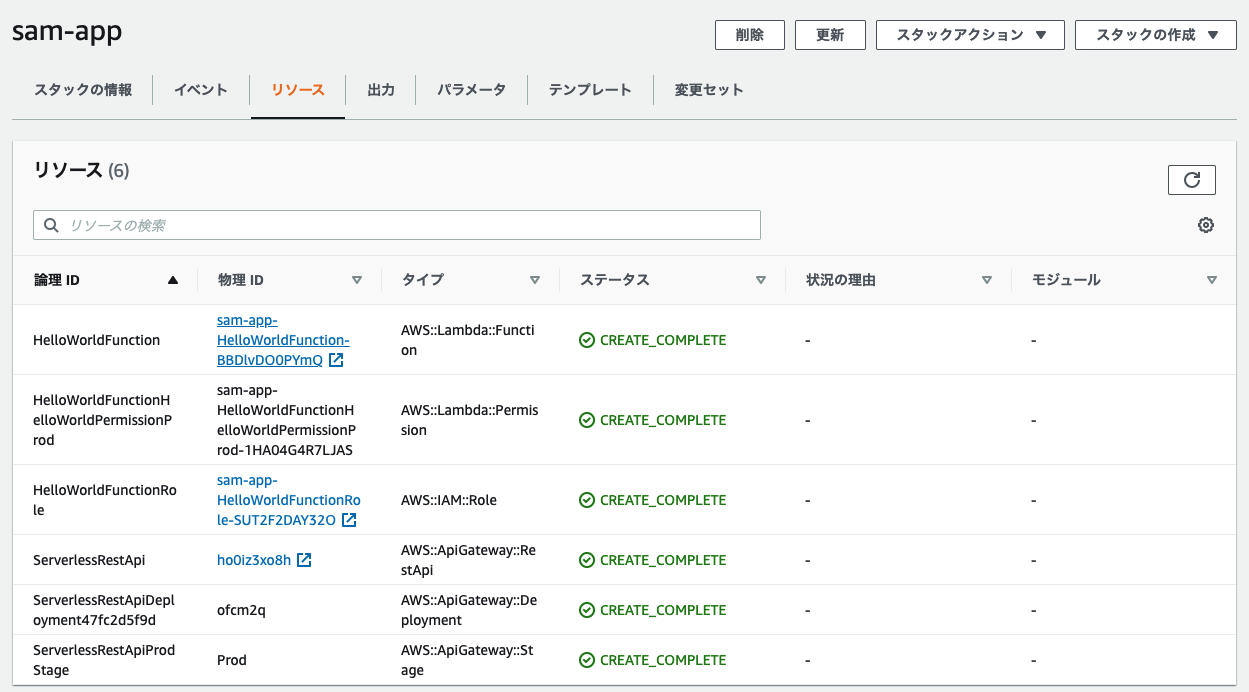The width and height of the screenshot is (1249, 692).
Task: Click type AWS::ApiGateway::RestApi
Action: (469, 560)
